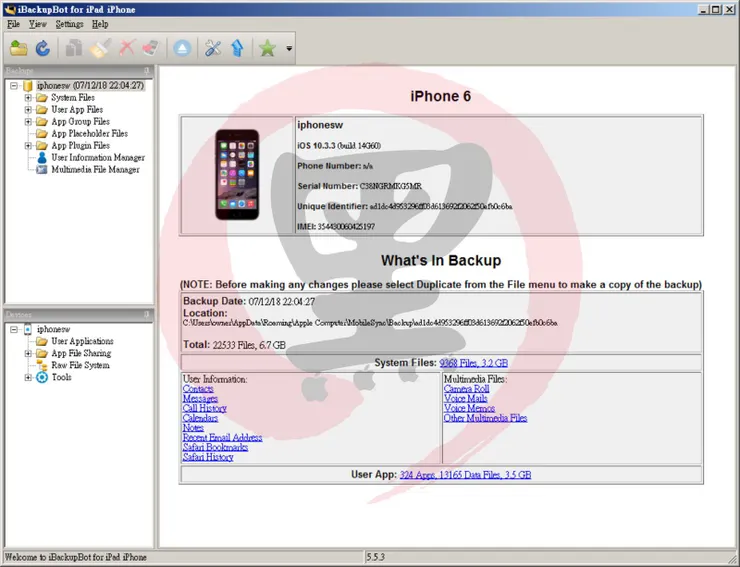Viewport: 740px width, 567px height.
Task: Open the Safari History link
Action: [208, 457]
